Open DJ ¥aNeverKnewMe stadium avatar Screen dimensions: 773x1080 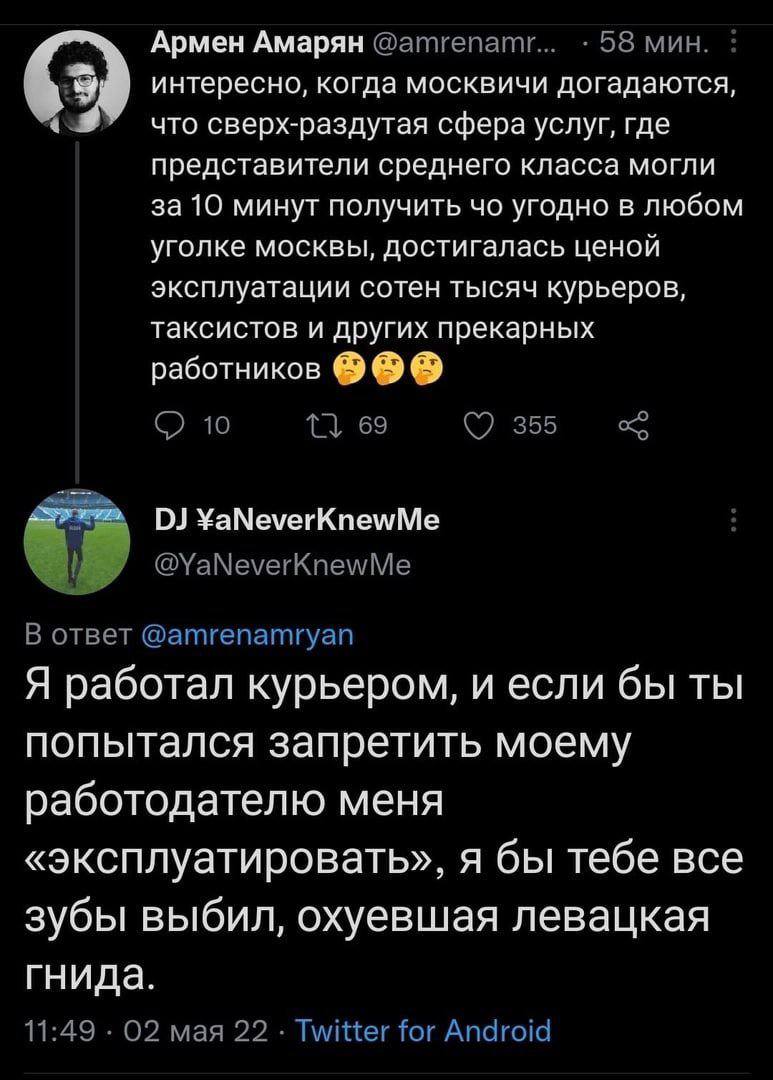(76, 542)
